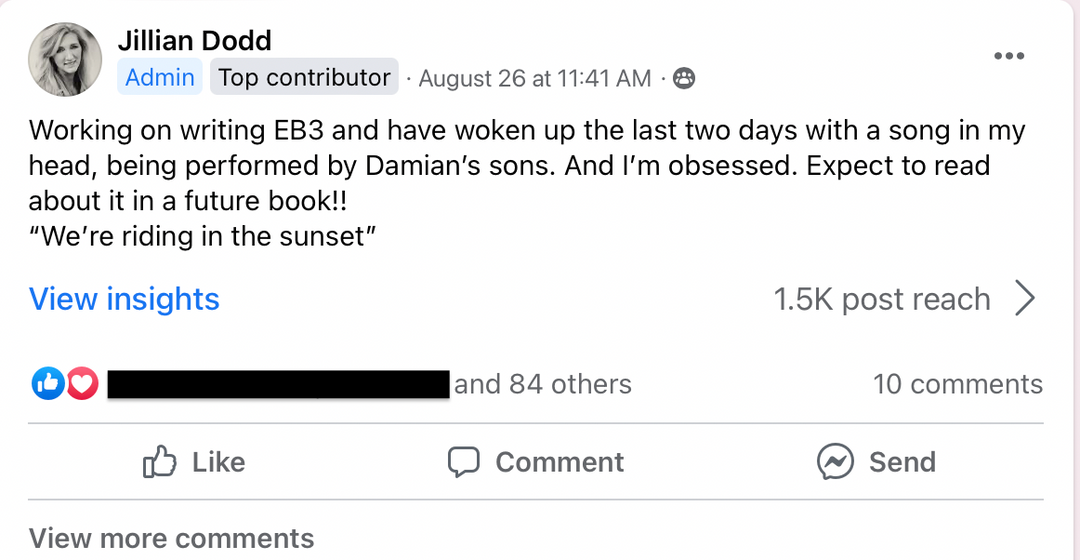
Task: Expand View more comments
Action: pos(171,539)
